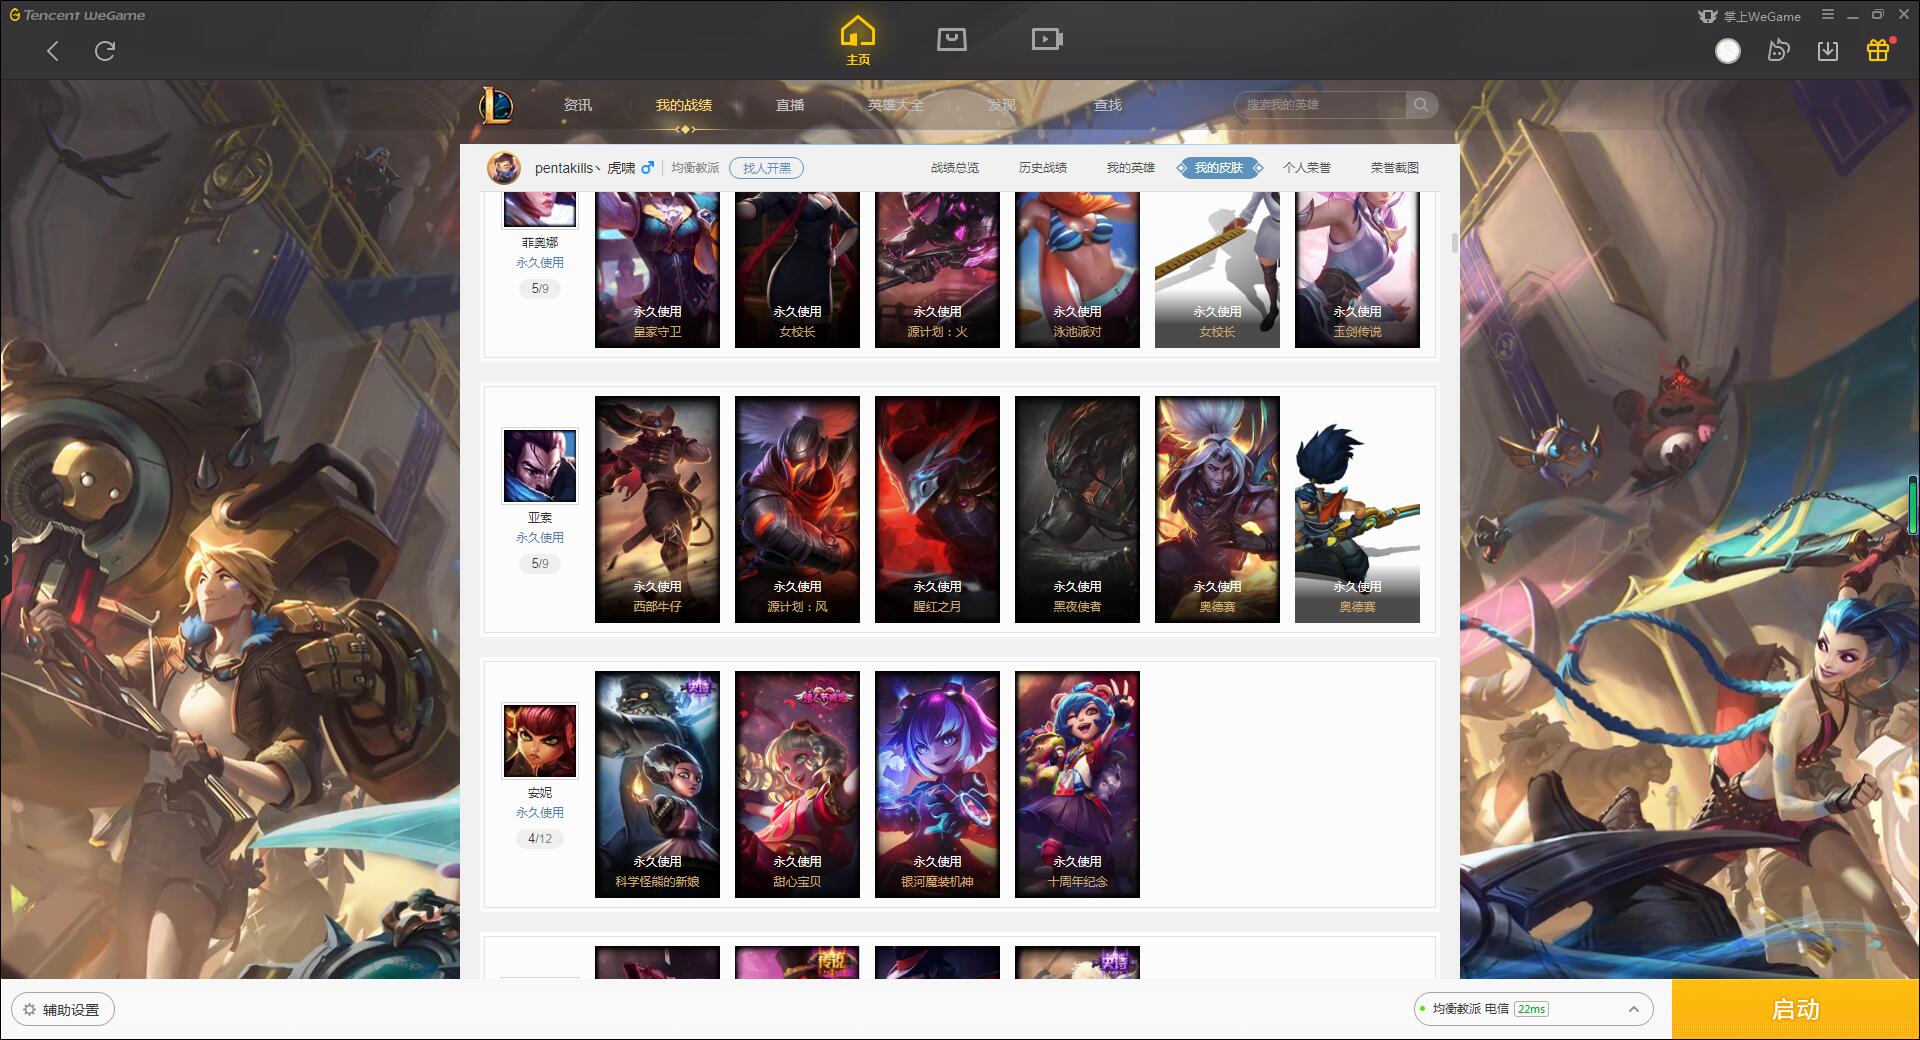Click the 安妮 champion portrait
This screenshot has height=1040, width=1920.
pyautogui.click(x=540, y=741)
